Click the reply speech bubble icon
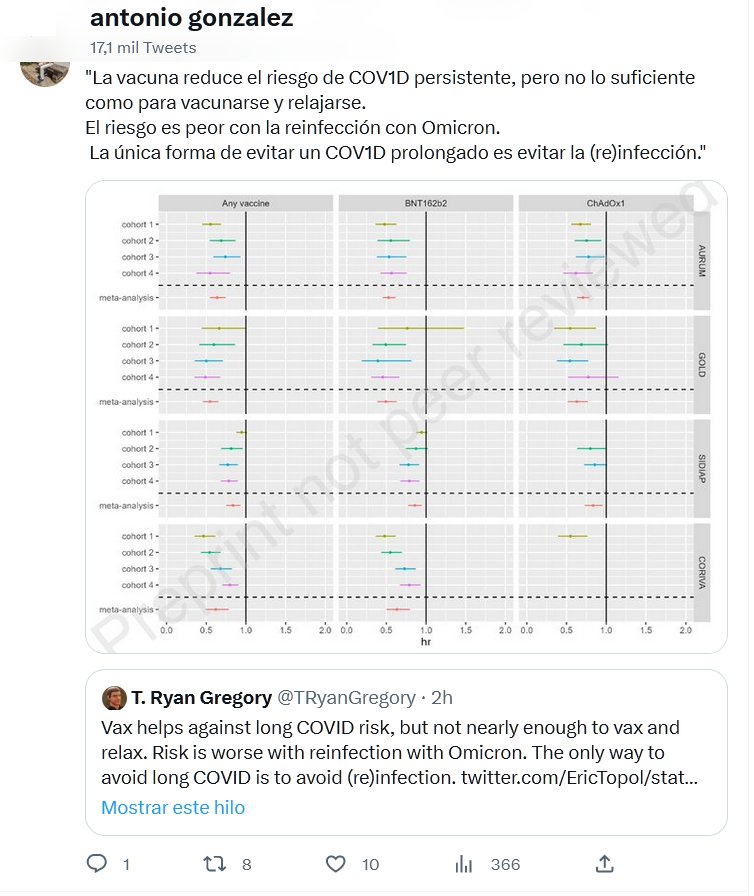 (97, 863)
